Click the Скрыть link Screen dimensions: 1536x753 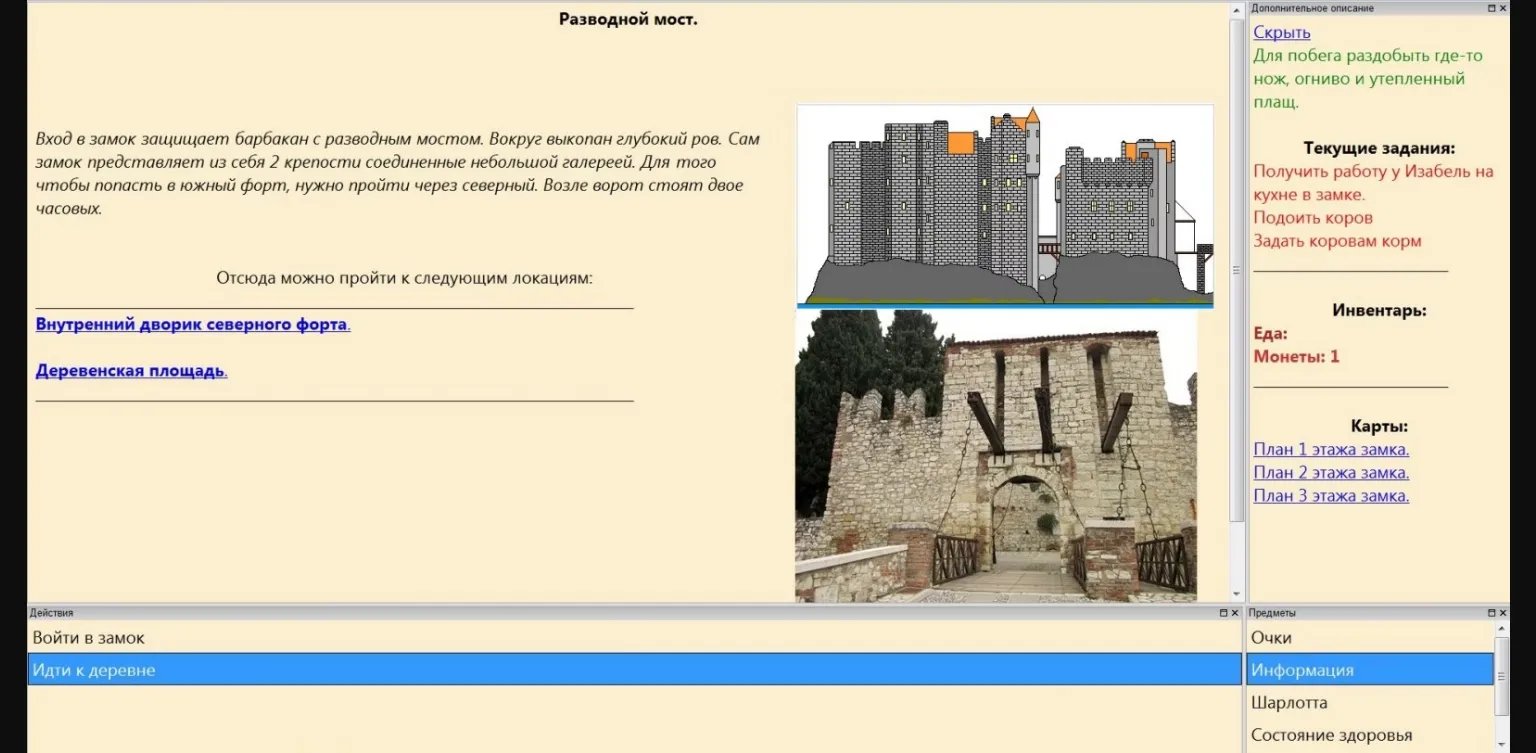click(x=1281, y=33)
